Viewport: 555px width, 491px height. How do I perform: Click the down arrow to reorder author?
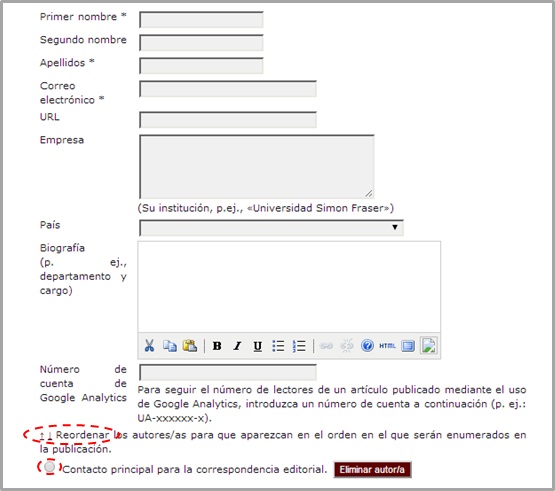click(x=50, y=436)
